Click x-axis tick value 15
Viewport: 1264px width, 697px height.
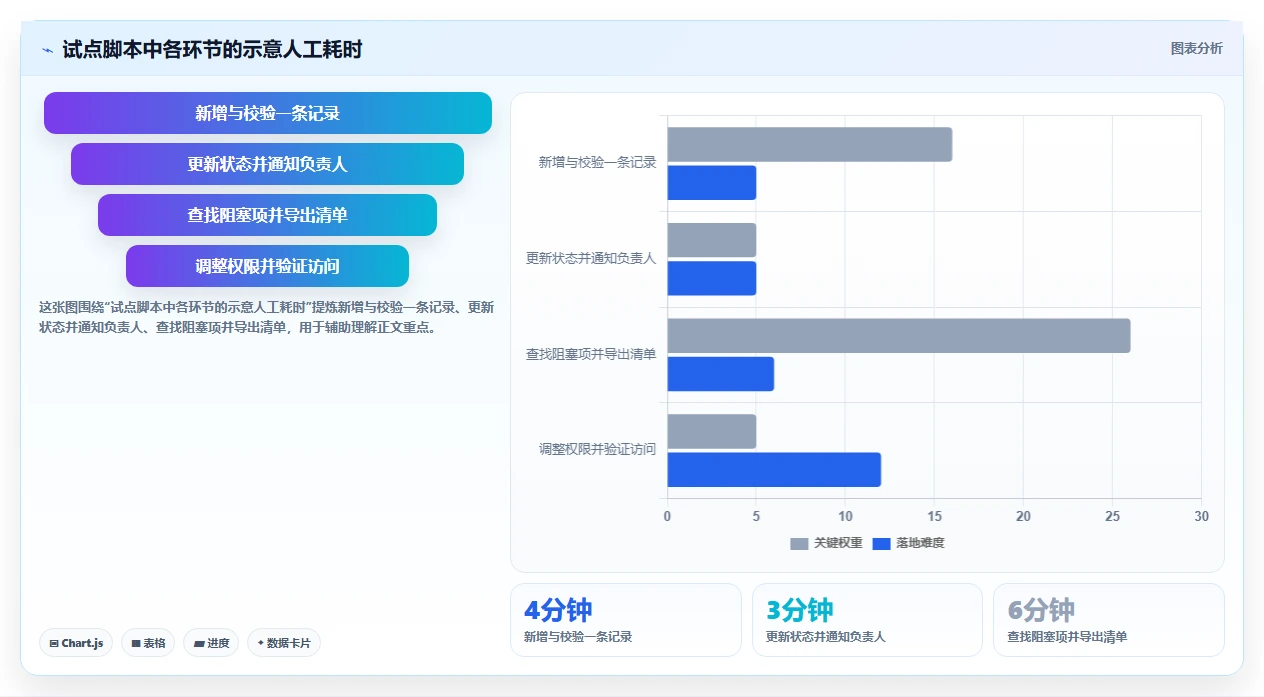(934, 516)
